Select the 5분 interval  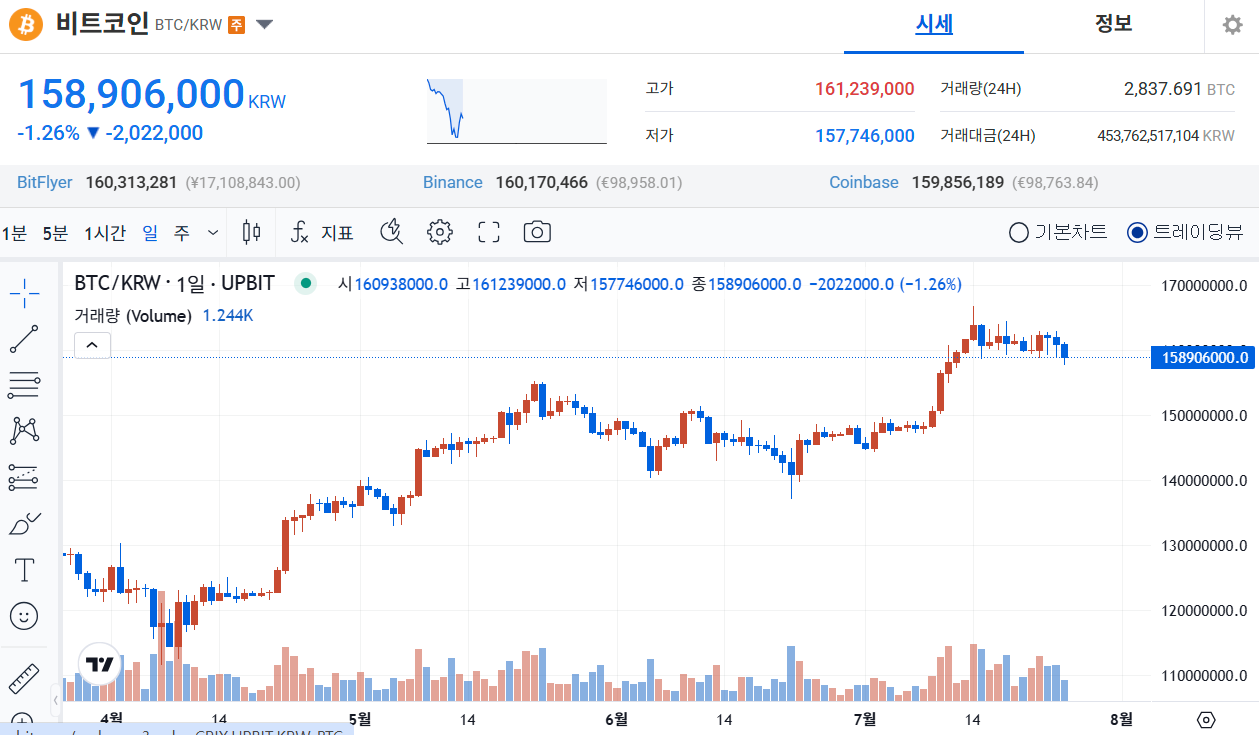(55, 233)
